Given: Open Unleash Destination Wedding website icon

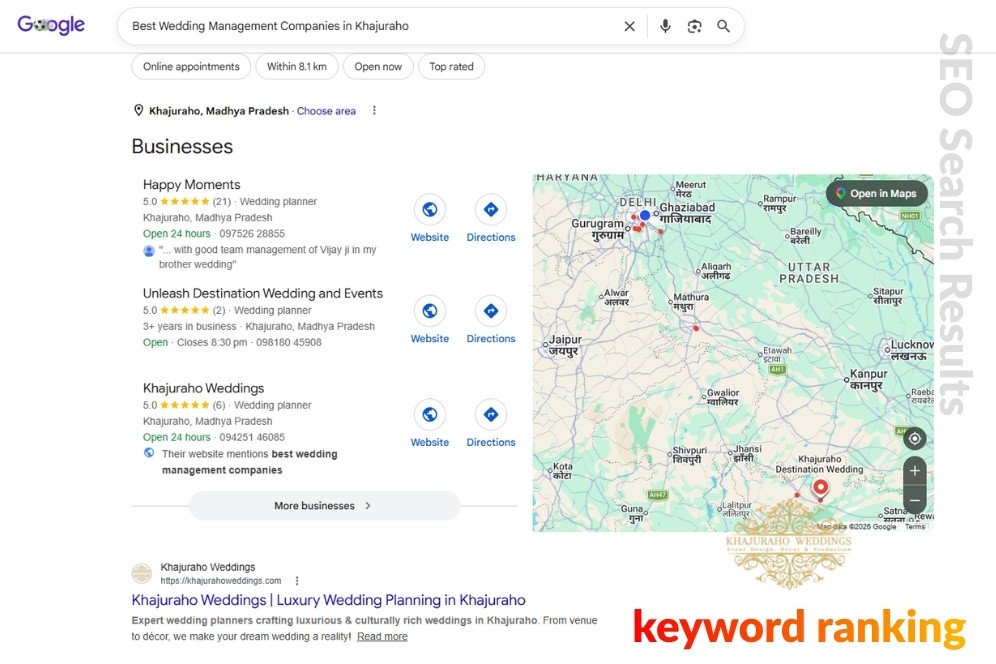Looking at the screenshot, I should 429,311.
